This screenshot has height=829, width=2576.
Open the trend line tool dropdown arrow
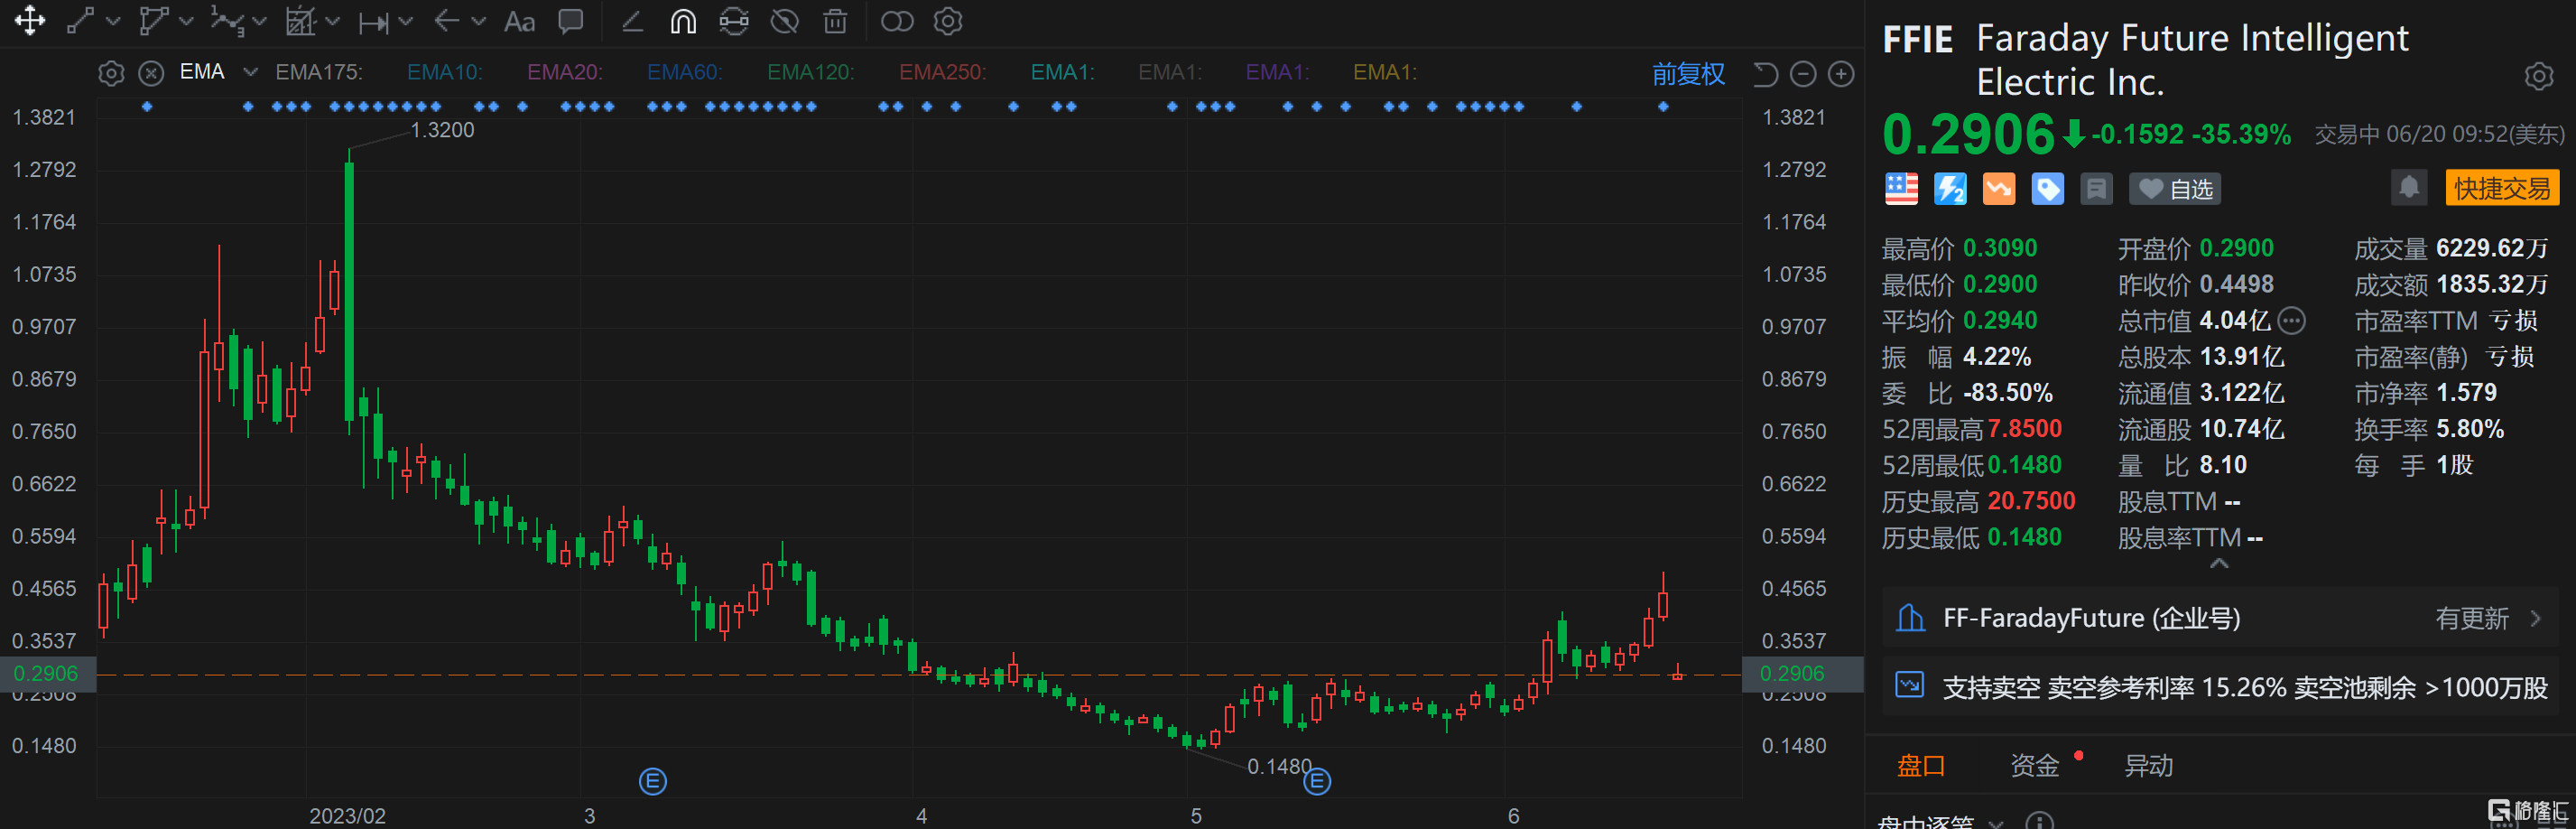[x=113, y=21]
